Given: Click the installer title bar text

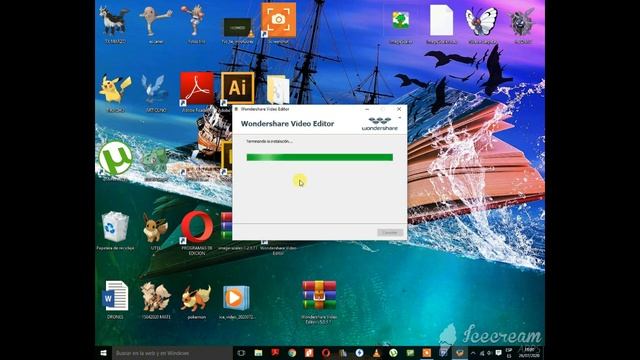Looking at the screenshot, I should point(265,109).
